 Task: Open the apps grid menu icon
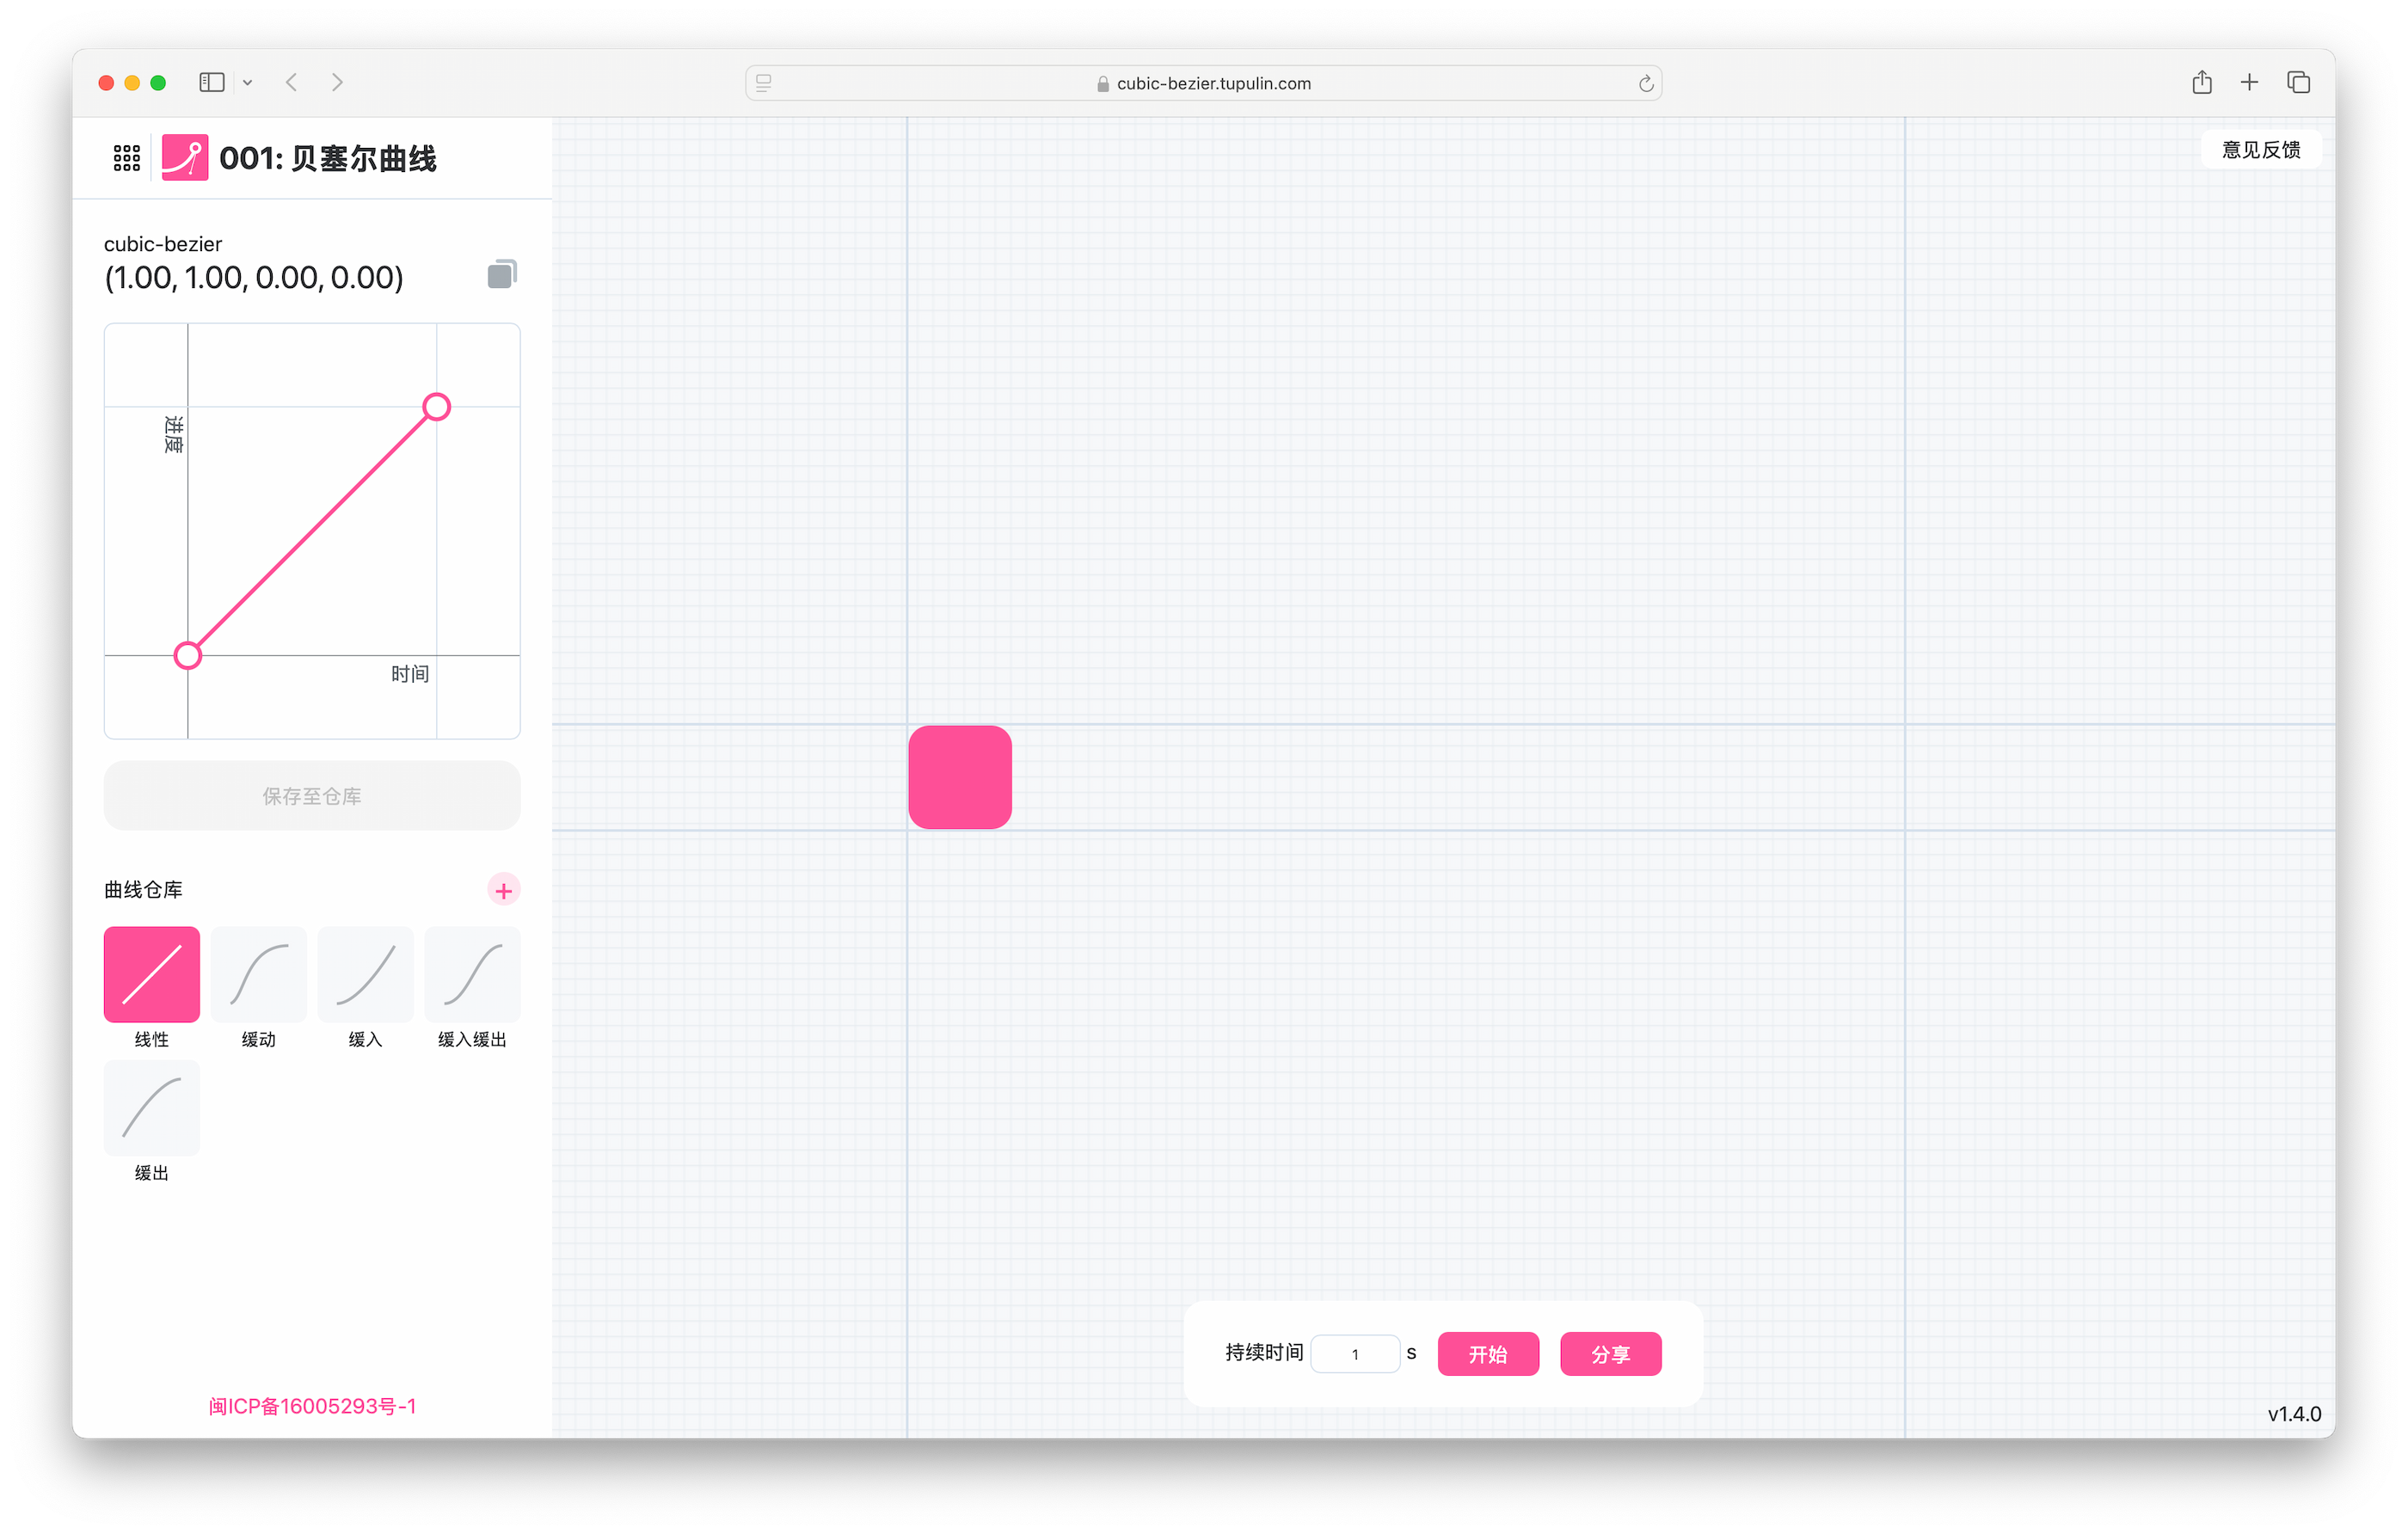pyautogui.click(x=126, y=158)
